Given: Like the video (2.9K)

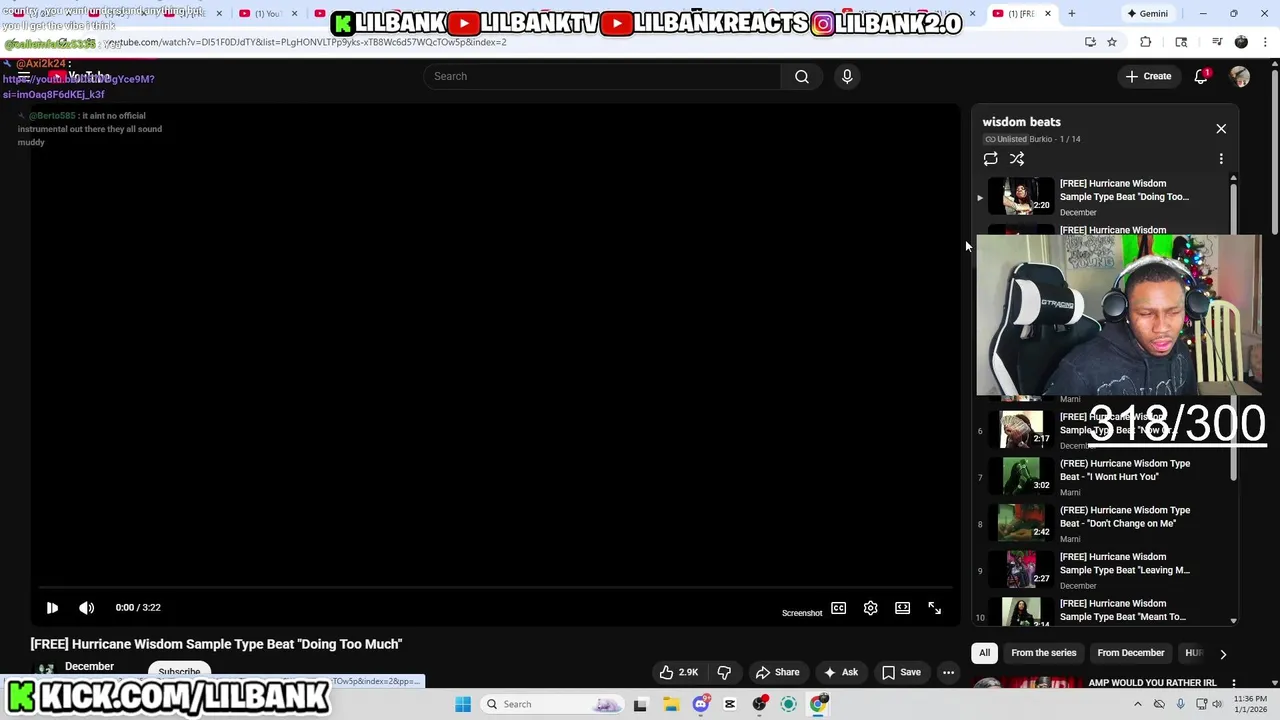Looking at the screenshot, I should (678, 672).
